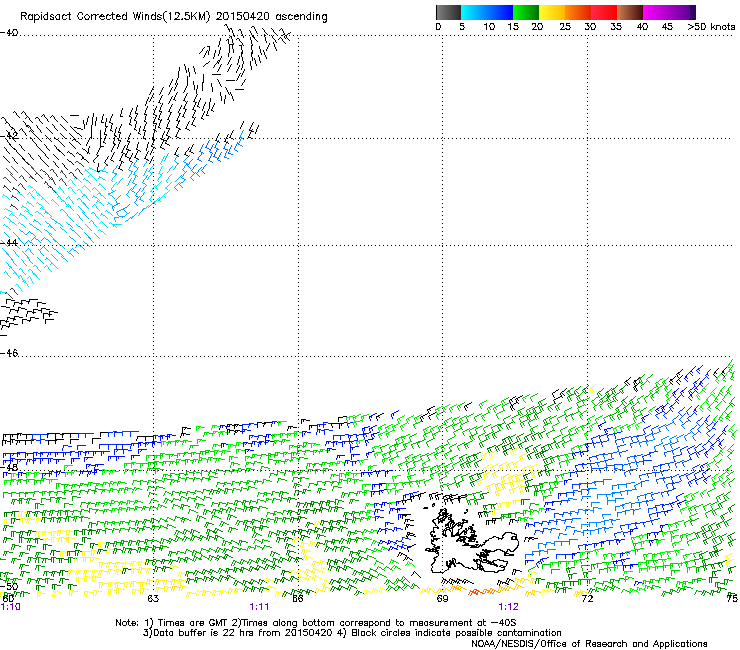Click the '-44' latitude axis label

[9, 242]
